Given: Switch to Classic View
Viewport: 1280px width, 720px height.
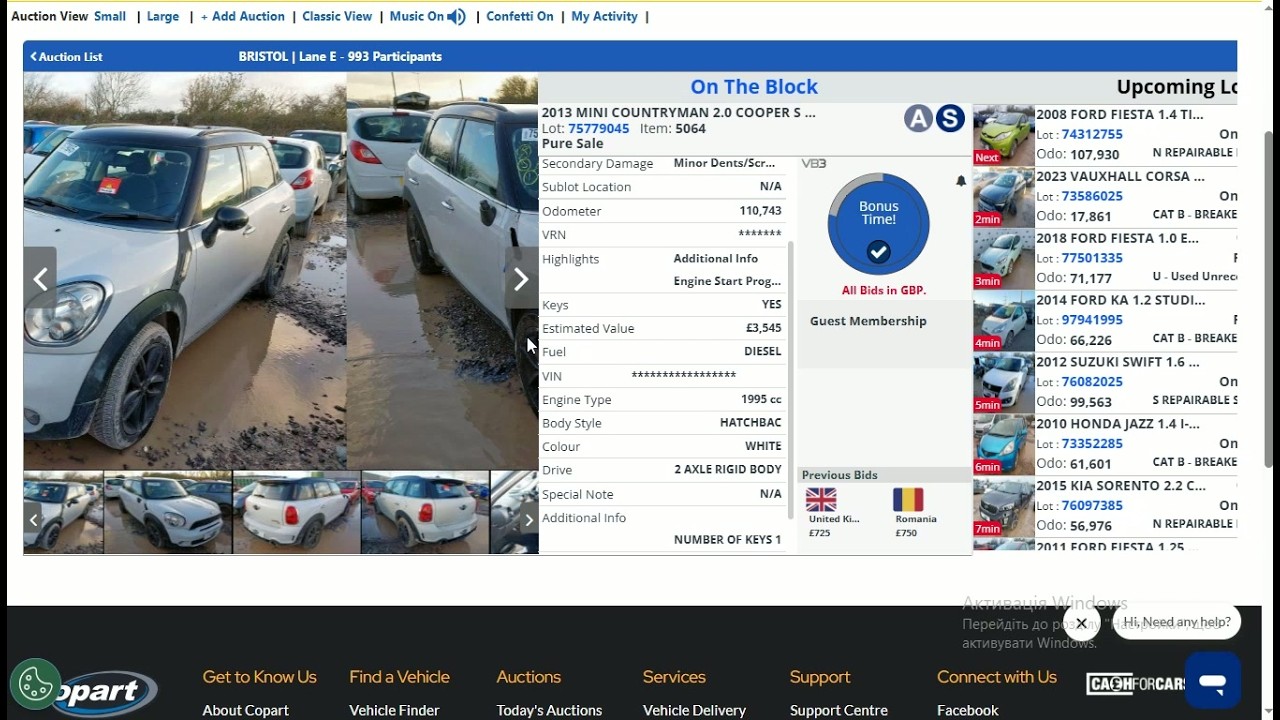Looking at the screenshot, I should coord(337,16).
